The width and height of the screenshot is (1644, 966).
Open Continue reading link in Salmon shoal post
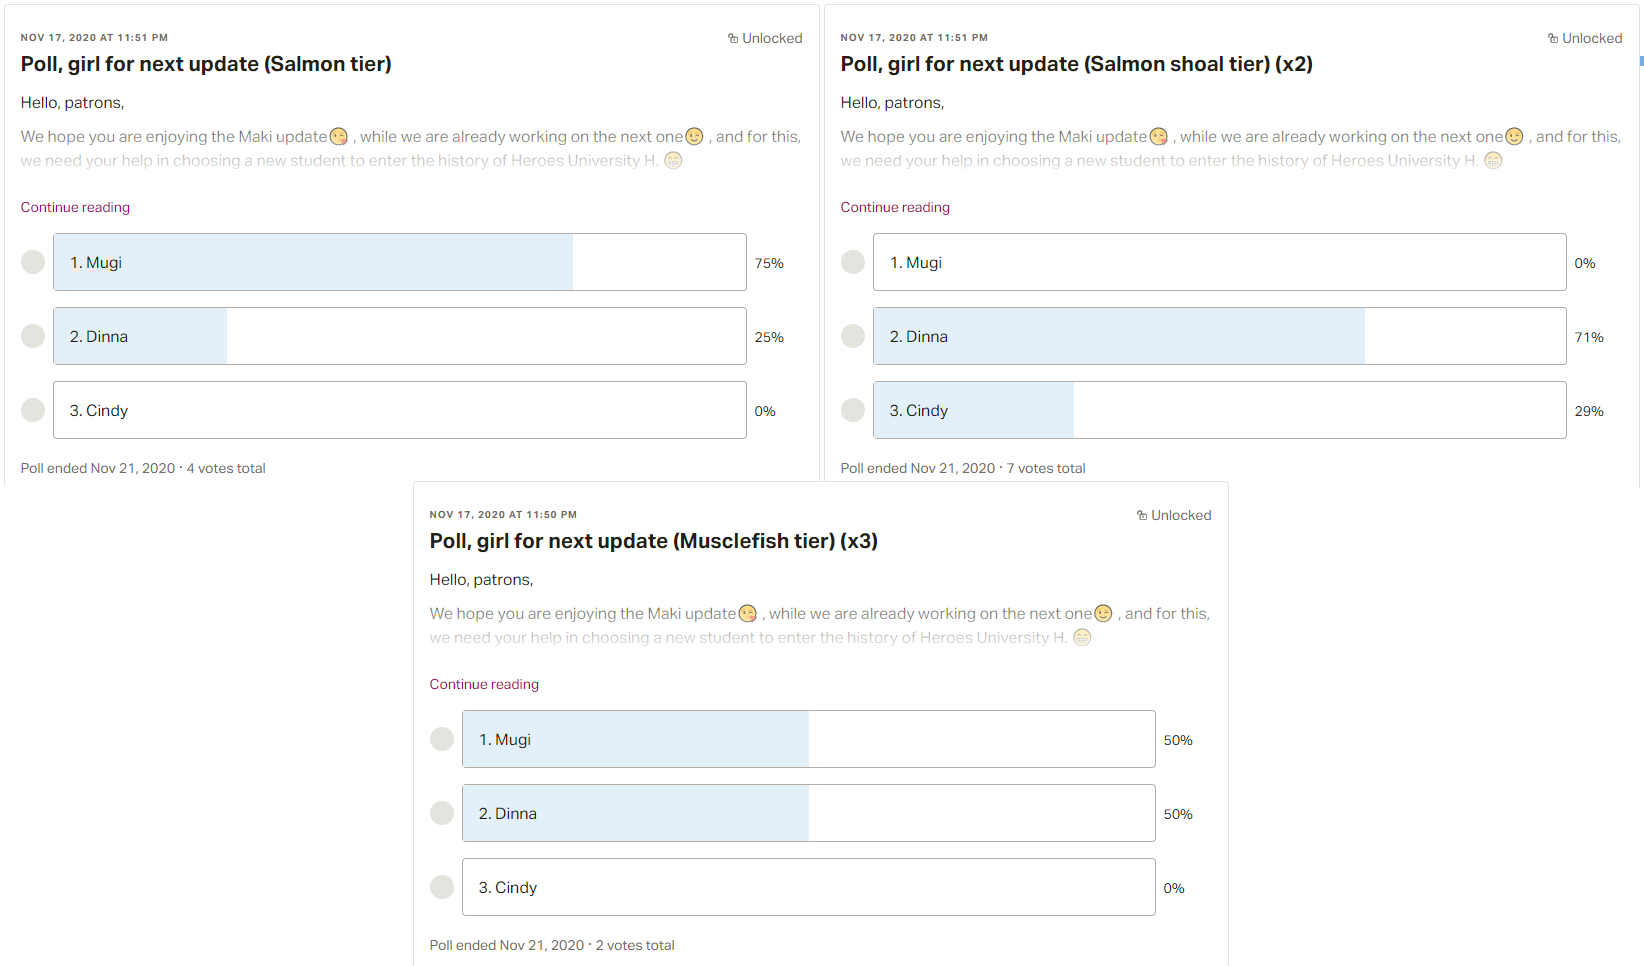tap(895, 207)
